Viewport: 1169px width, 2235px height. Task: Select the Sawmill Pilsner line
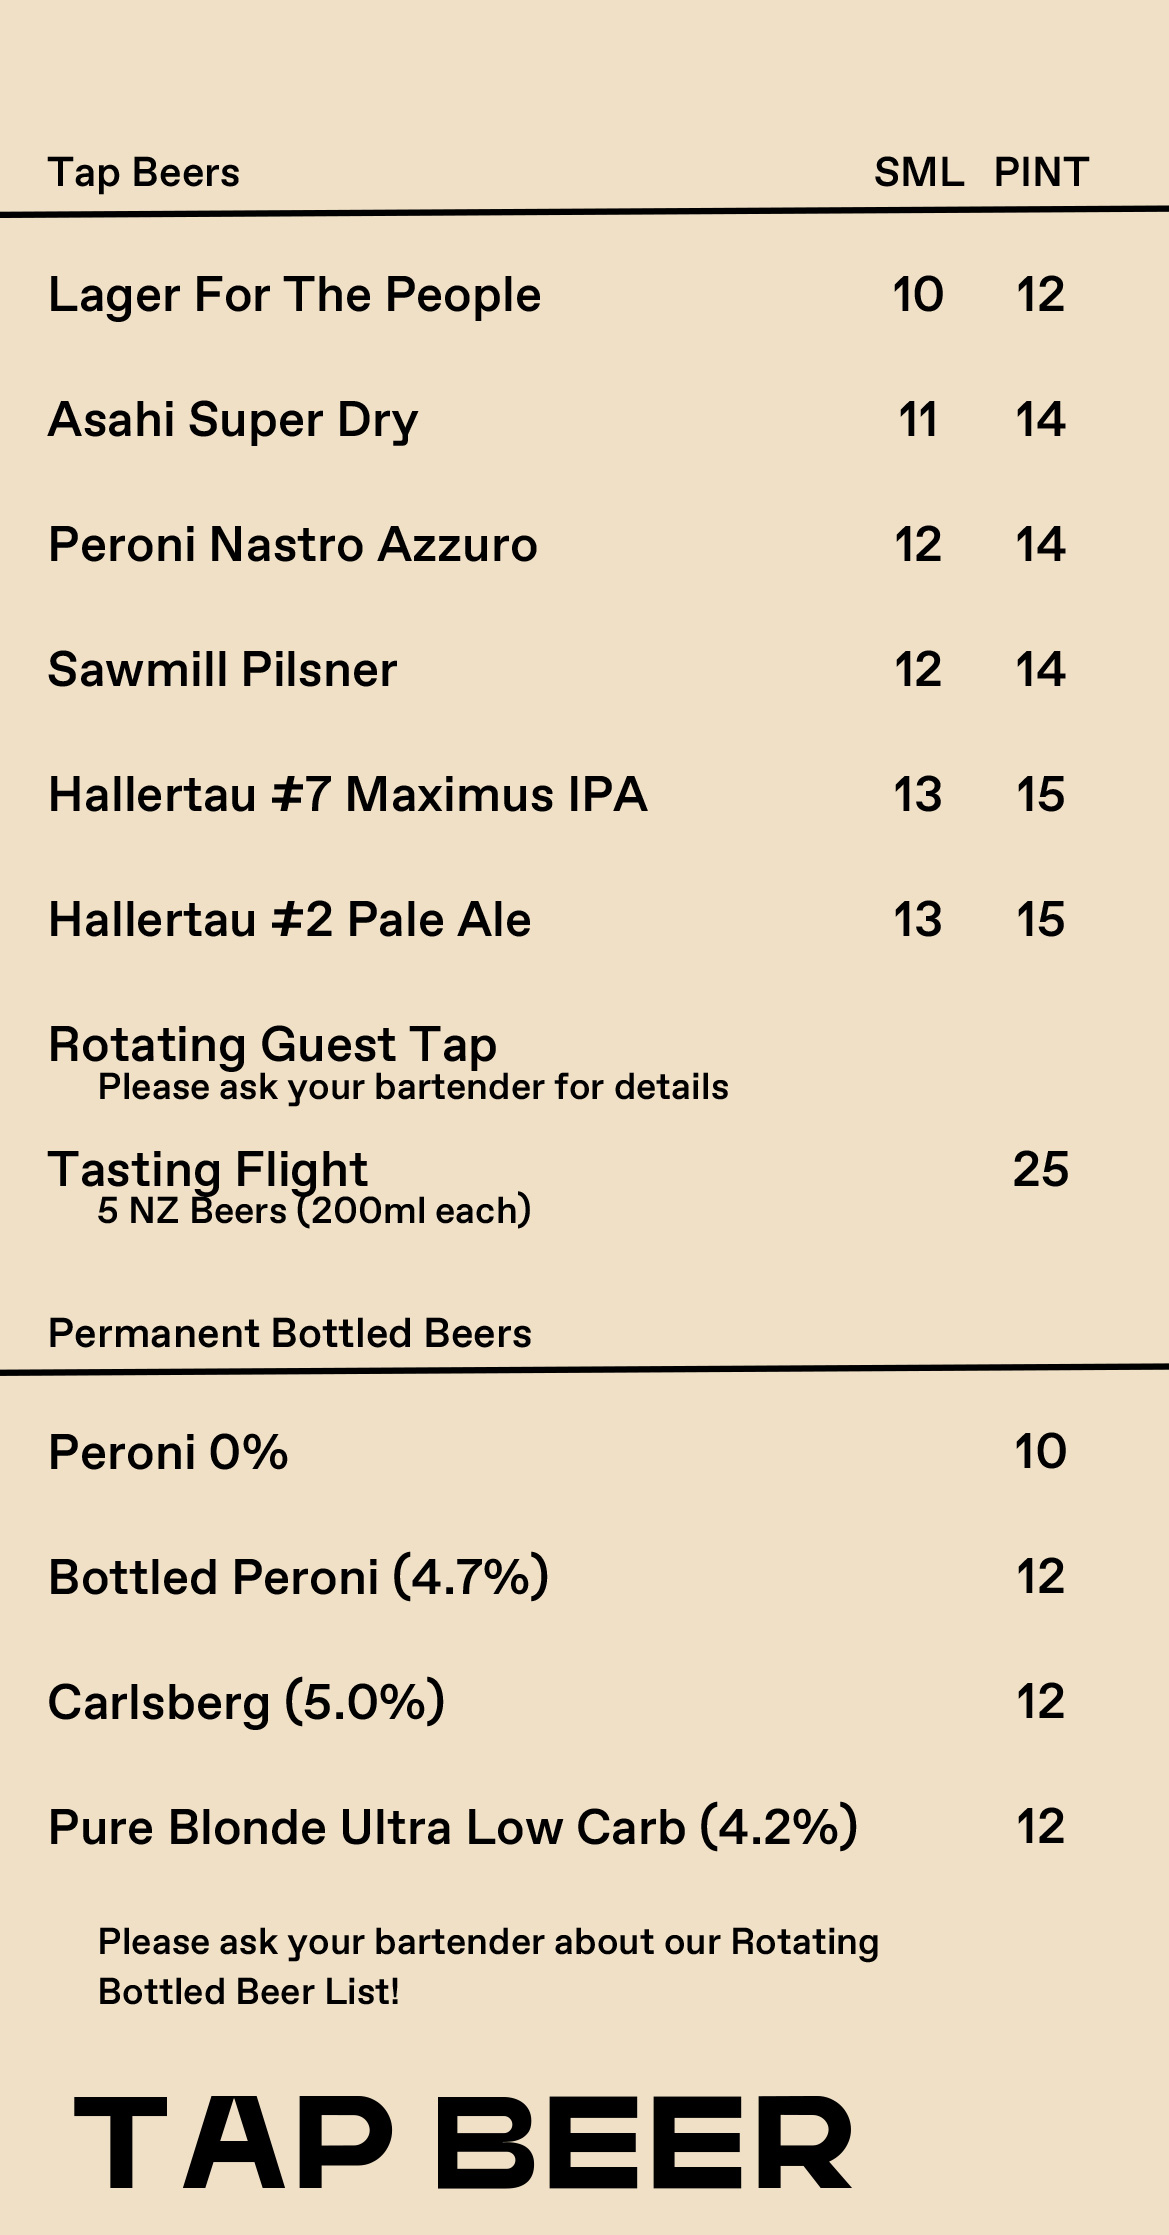point(222,670)
